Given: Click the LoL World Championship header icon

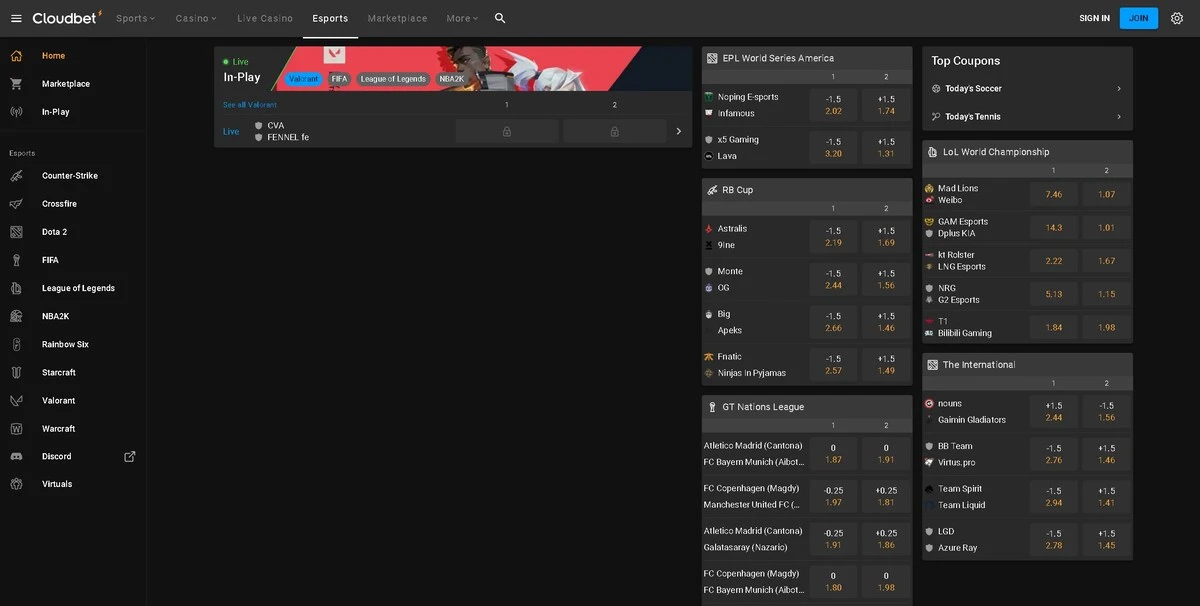Looking at the screenshot, I should point(932,152).
